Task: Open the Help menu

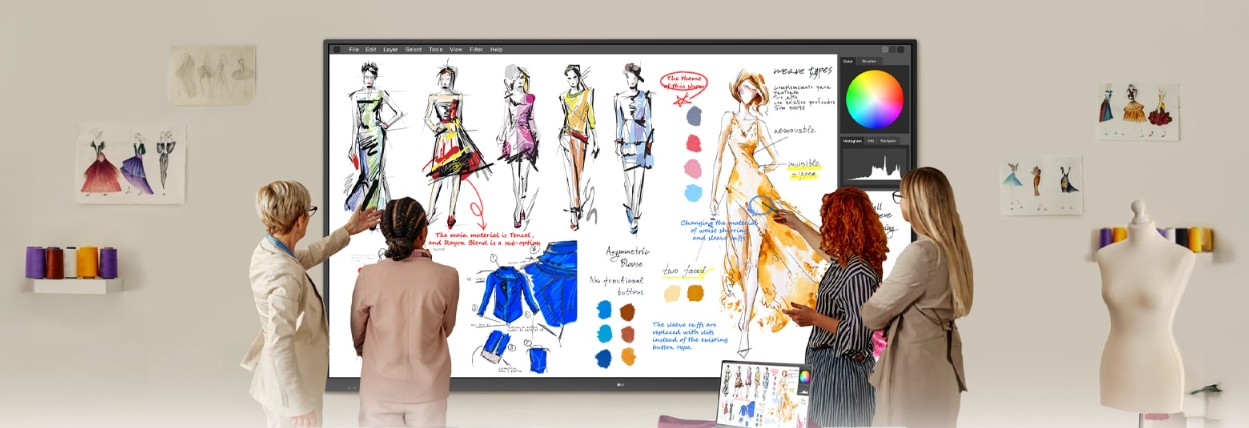Action: point(496,49)
